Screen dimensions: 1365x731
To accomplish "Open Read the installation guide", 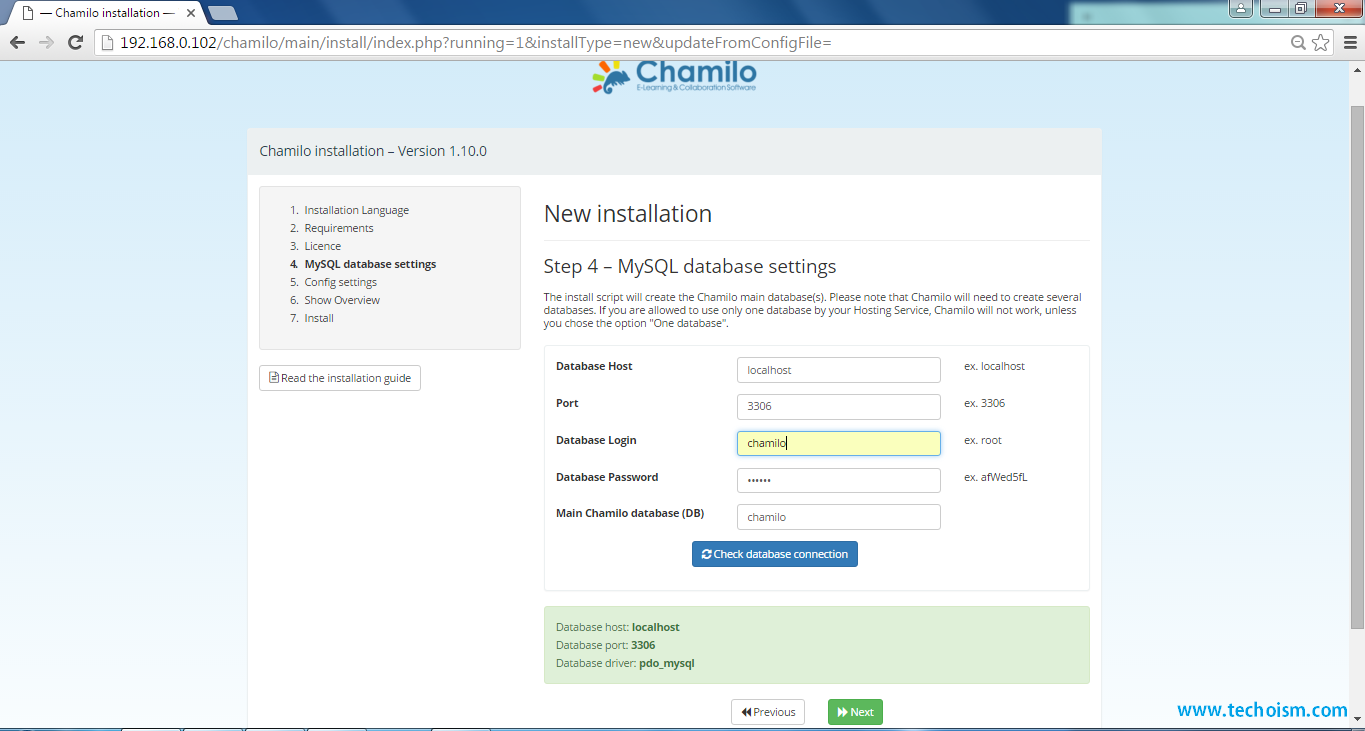I will pyautogui.click(x=340, y=378).
